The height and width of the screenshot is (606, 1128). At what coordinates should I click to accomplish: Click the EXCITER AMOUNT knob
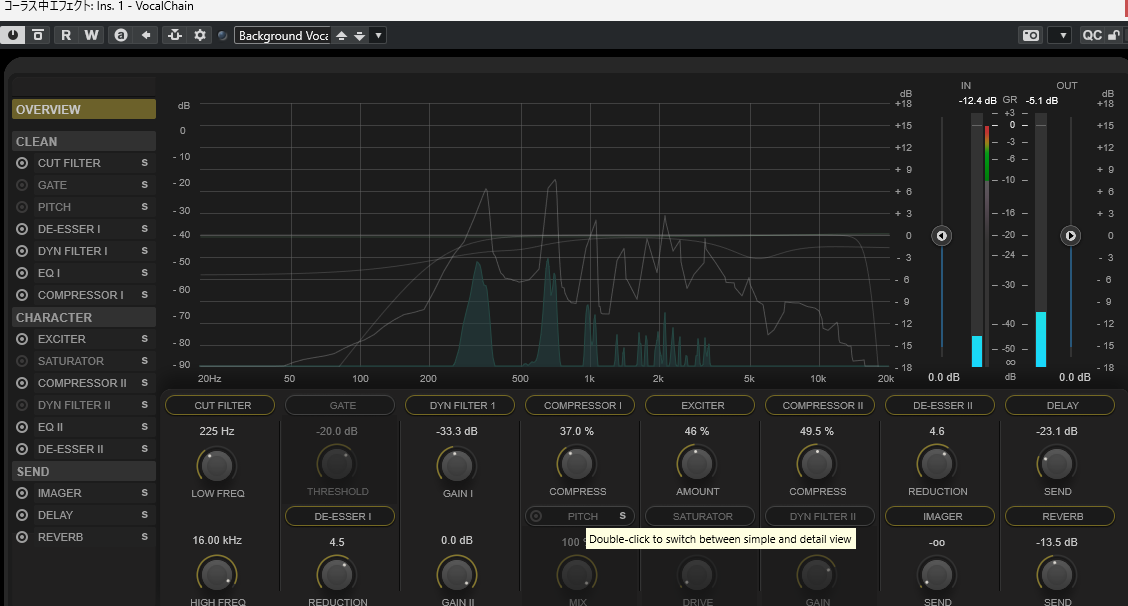point(696,464)
